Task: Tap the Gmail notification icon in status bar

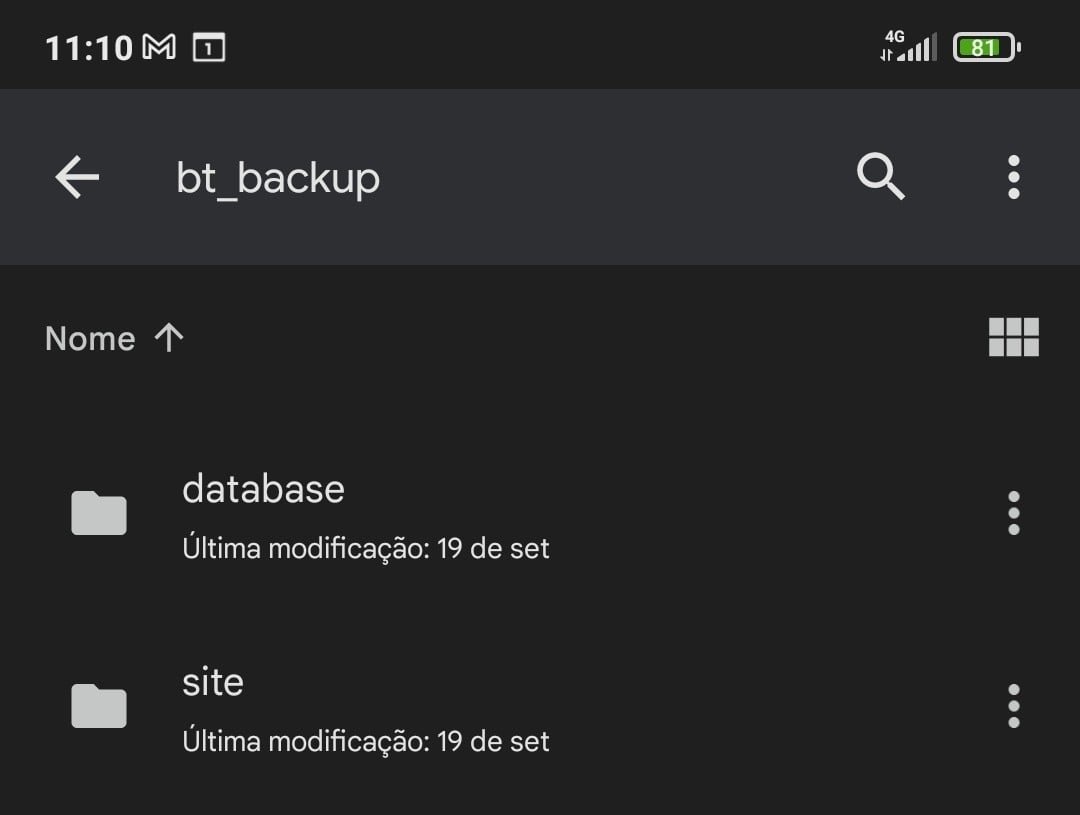Action: 160,47
